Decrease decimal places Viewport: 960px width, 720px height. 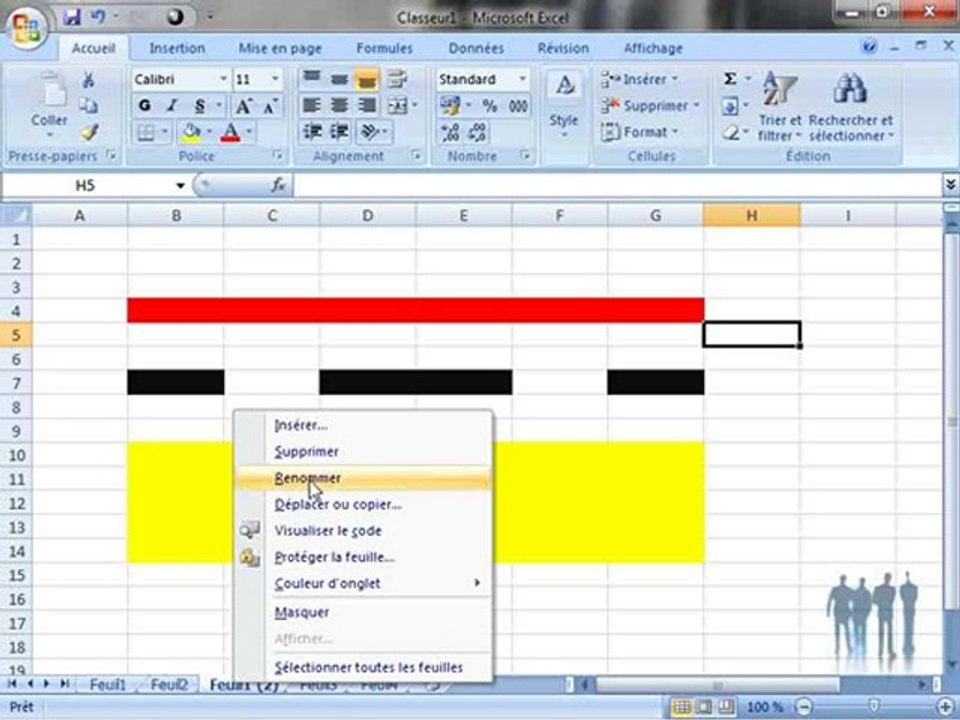(478, 132)
